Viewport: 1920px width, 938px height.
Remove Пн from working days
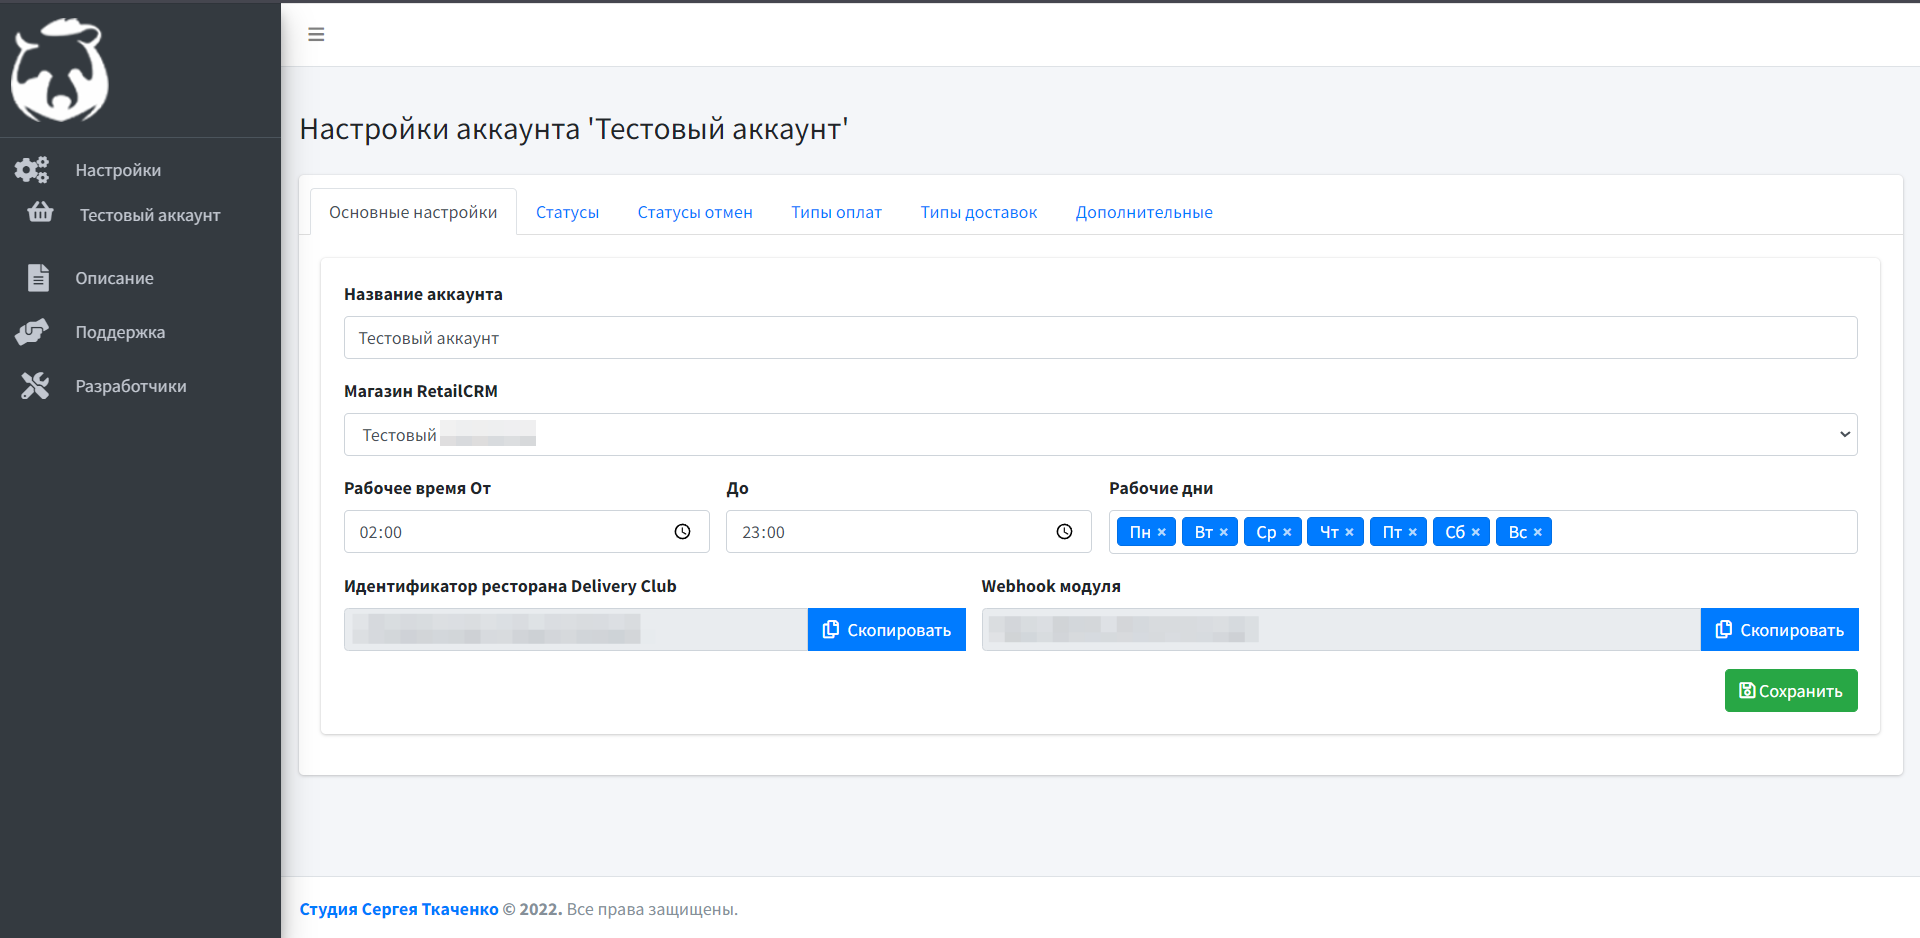point(1161,532)
